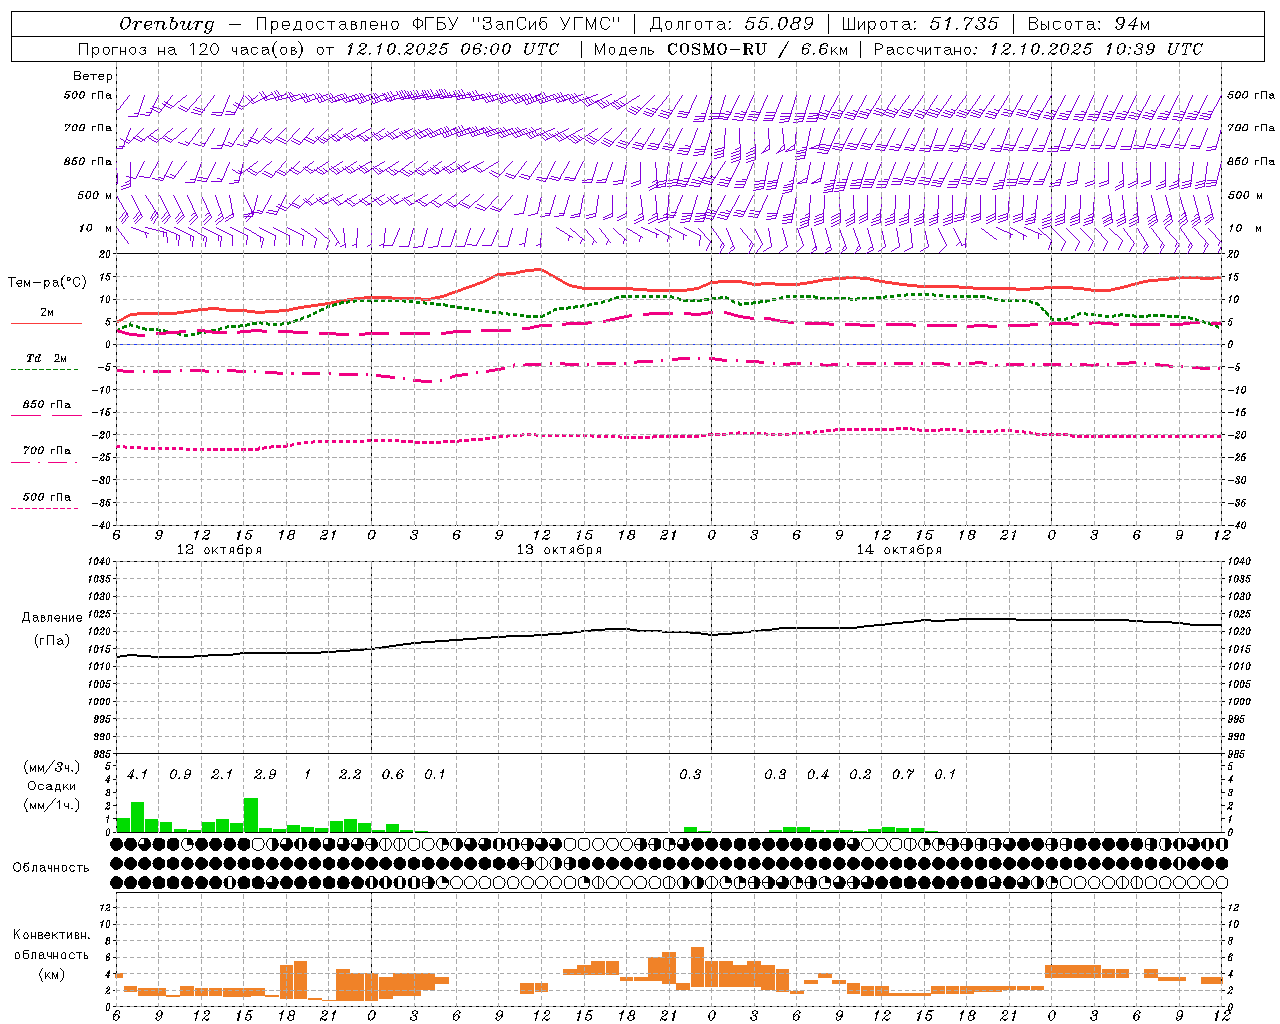Click the 2.2 precipitation total
1280x1024 pixels.
click(350, 774)
